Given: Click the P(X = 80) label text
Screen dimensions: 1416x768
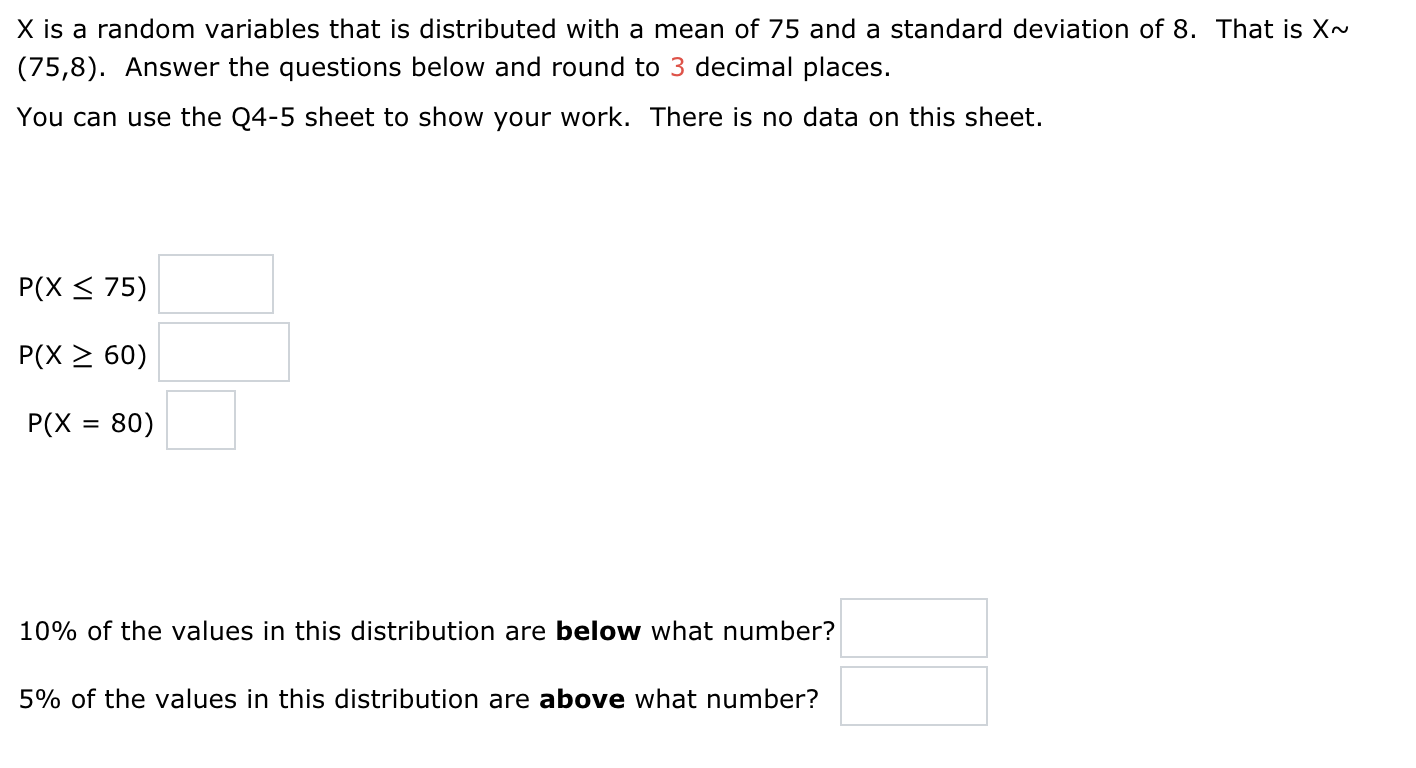Looking at the screenshot, I should (90, 423).
